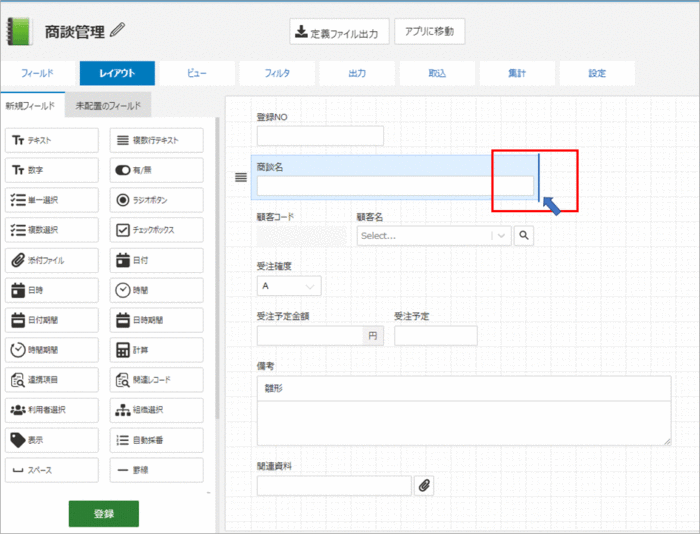Select the 複数選択 field type
Viewport: 700px width, 534px height.
click(x=52, y=230)
